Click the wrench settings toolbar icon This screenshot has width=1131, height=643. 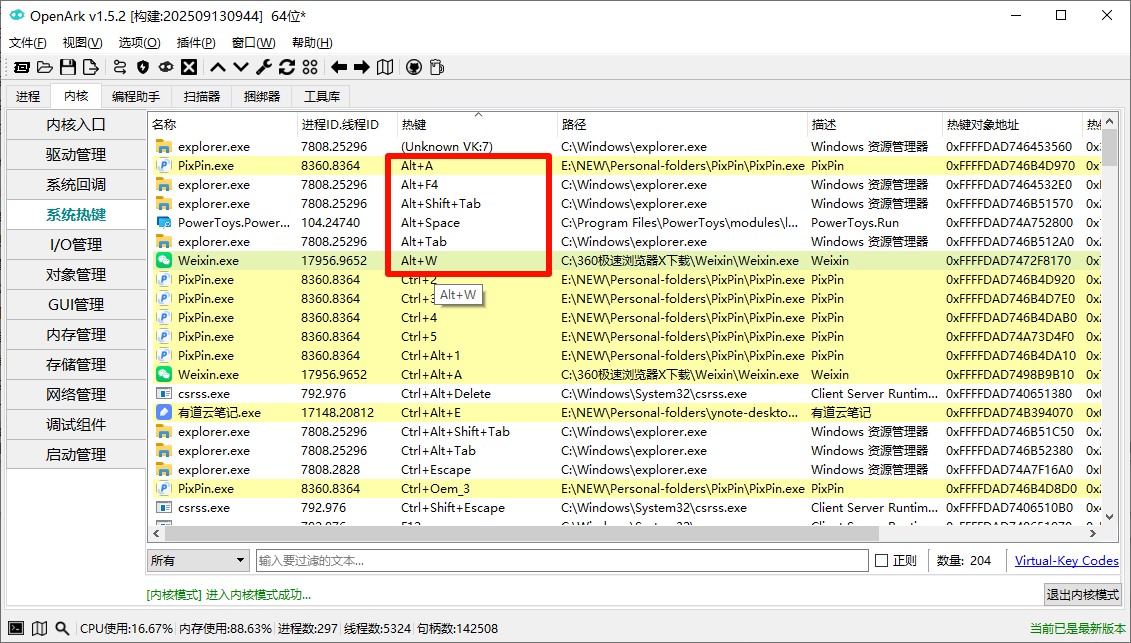[x=264, y=68]
